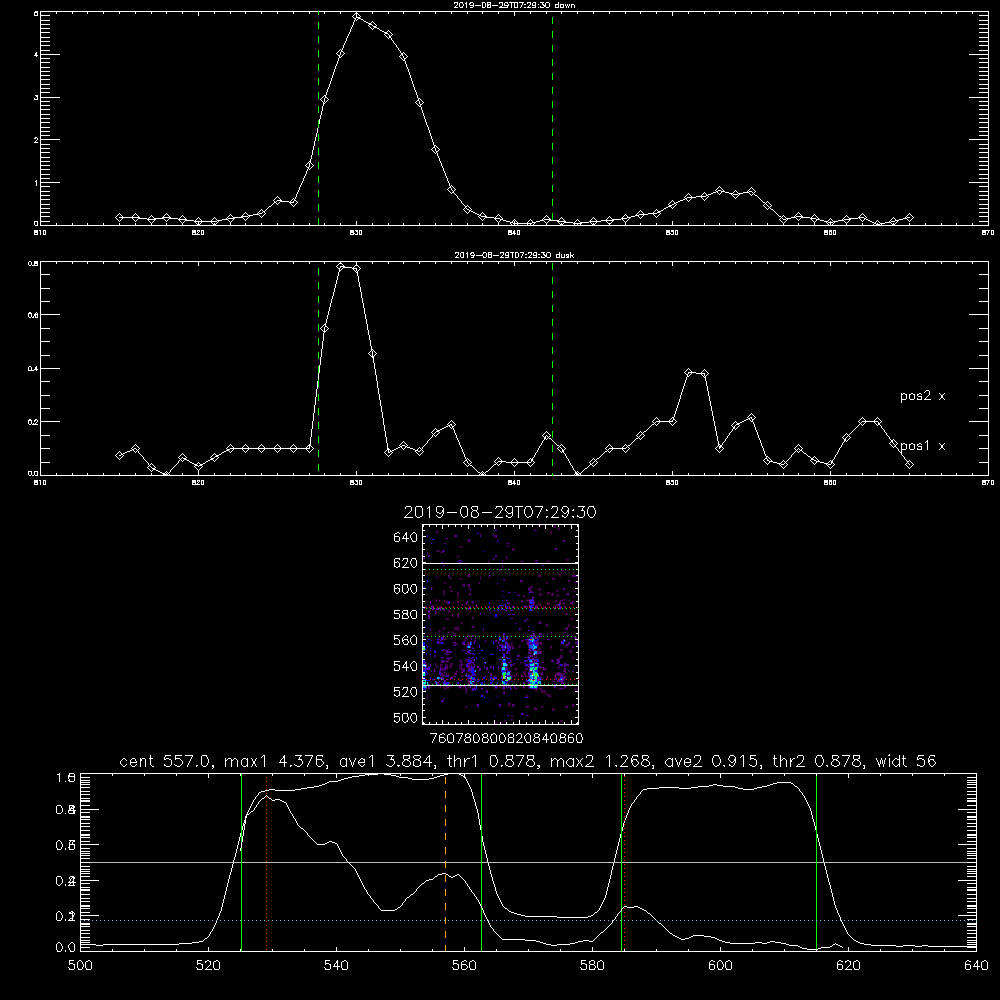Click the solid white horizontal line in bottom plot
This screenshot has width=1000, height=1000.
tap(528, 862)
